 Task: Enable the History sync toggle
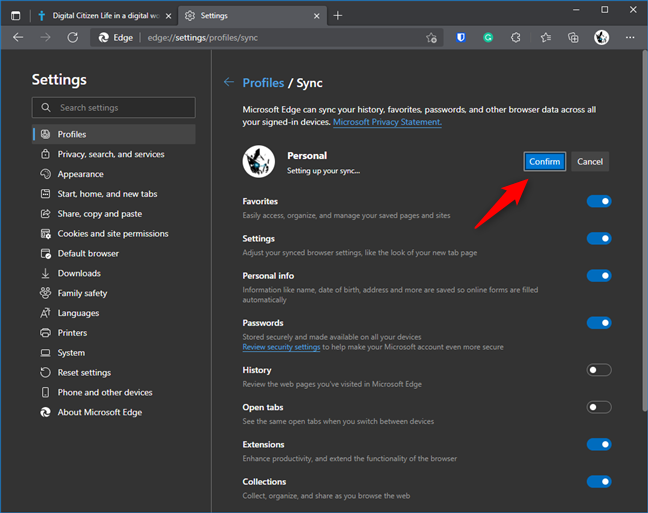coord(599,370)
